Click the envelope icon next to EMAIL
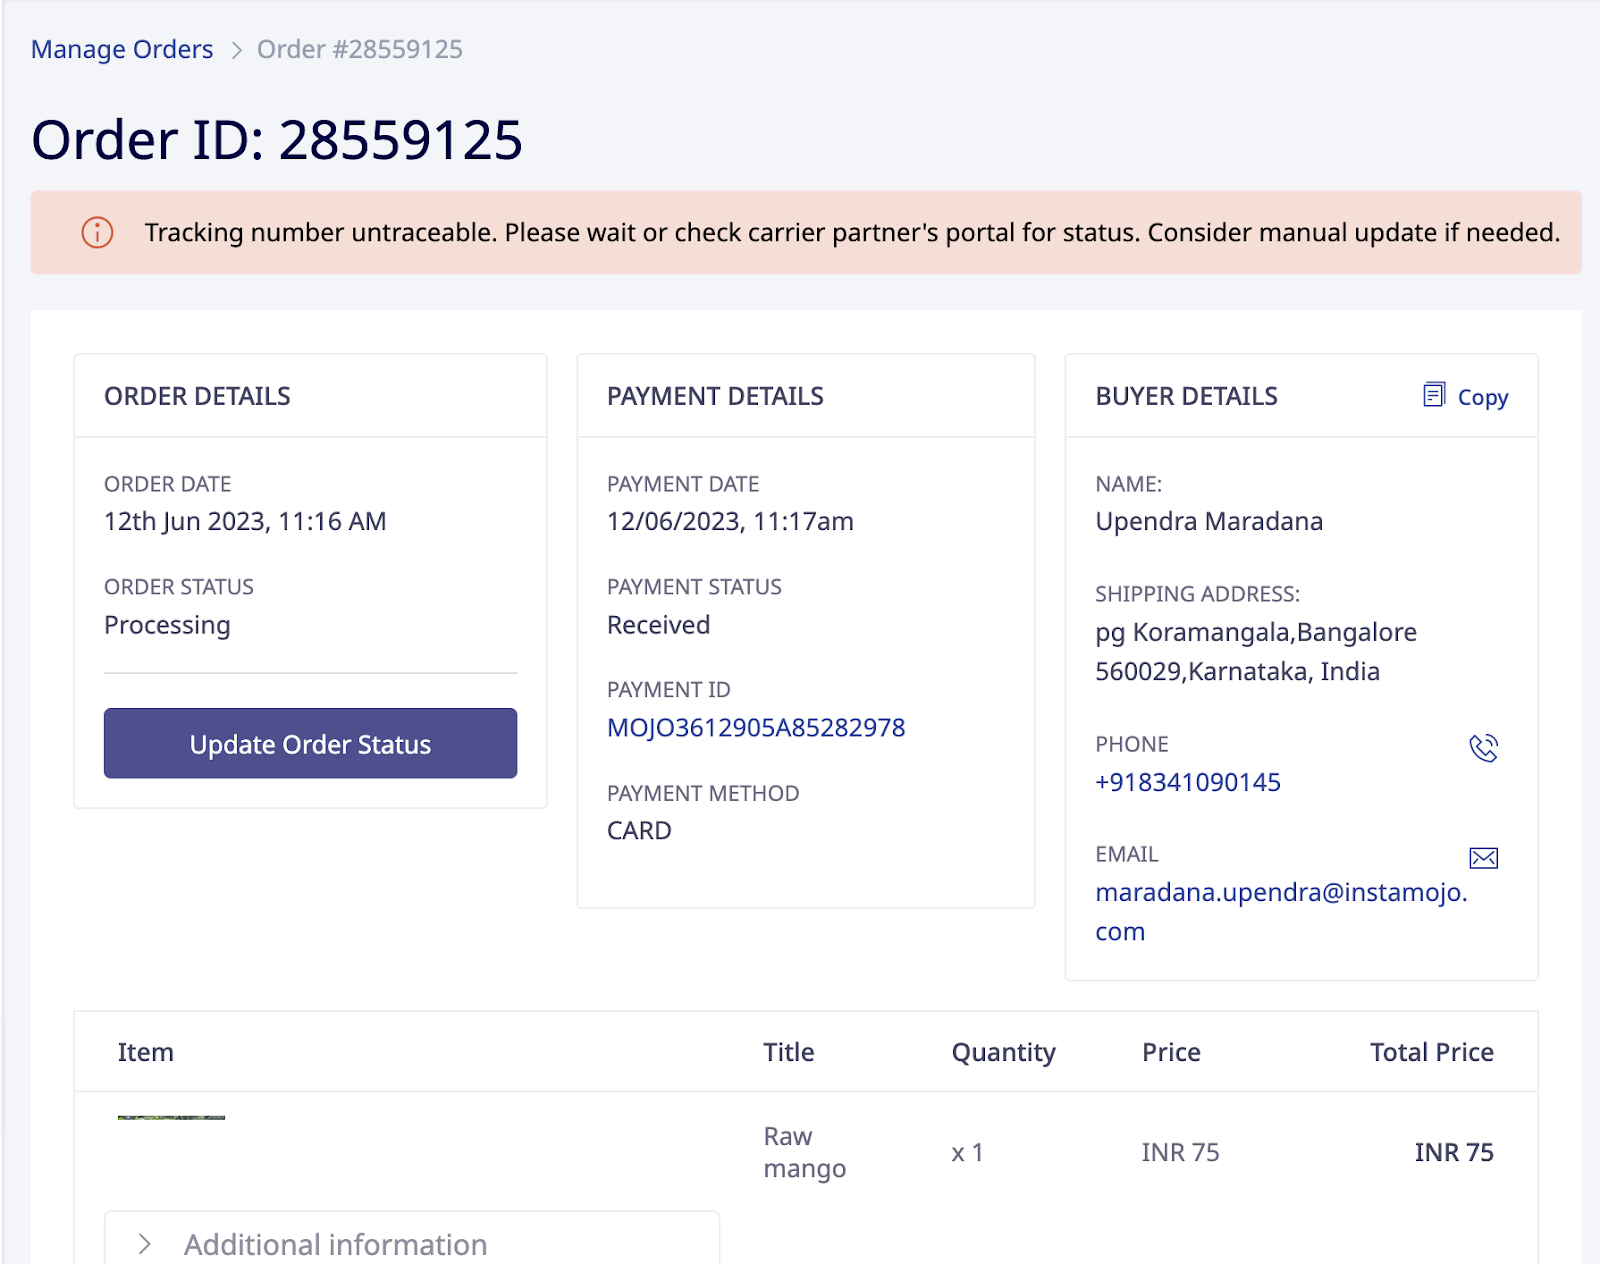The height and width of the screenshot is (1264, 1600). tap(1483, 858)
